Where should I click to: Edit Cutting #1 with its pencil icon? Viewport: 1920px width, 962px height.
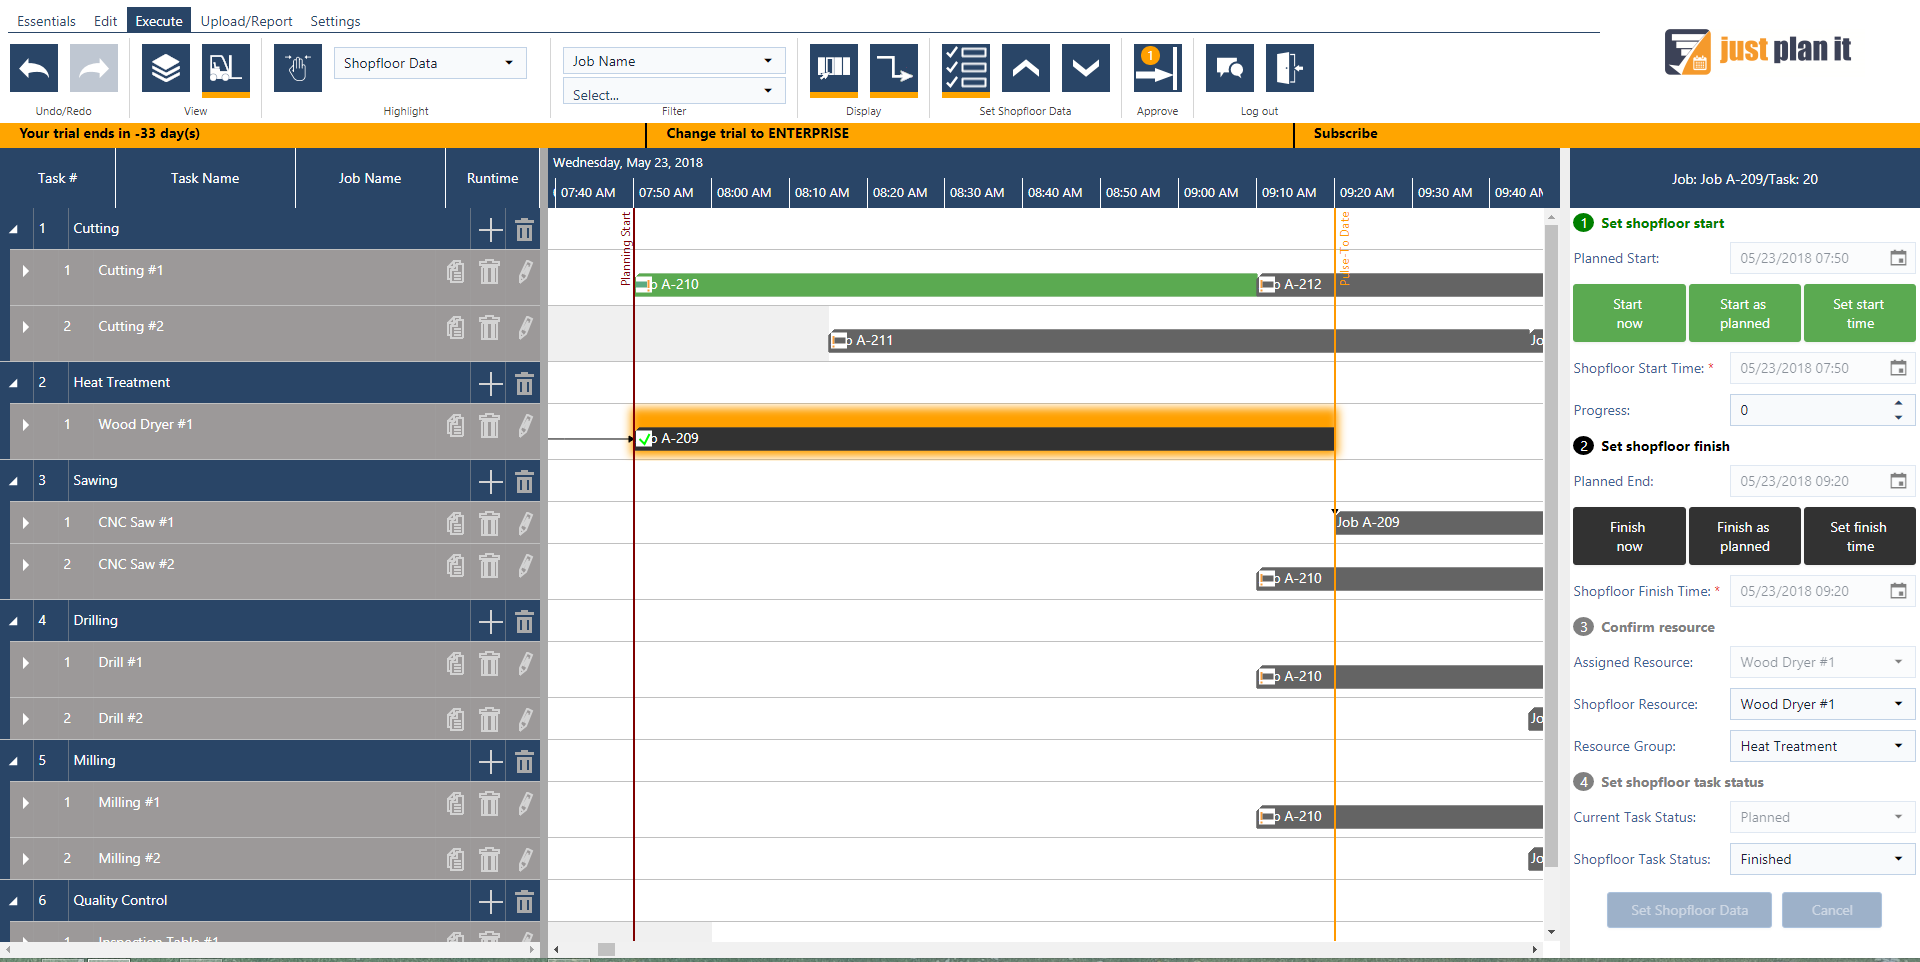coord(525,271)
